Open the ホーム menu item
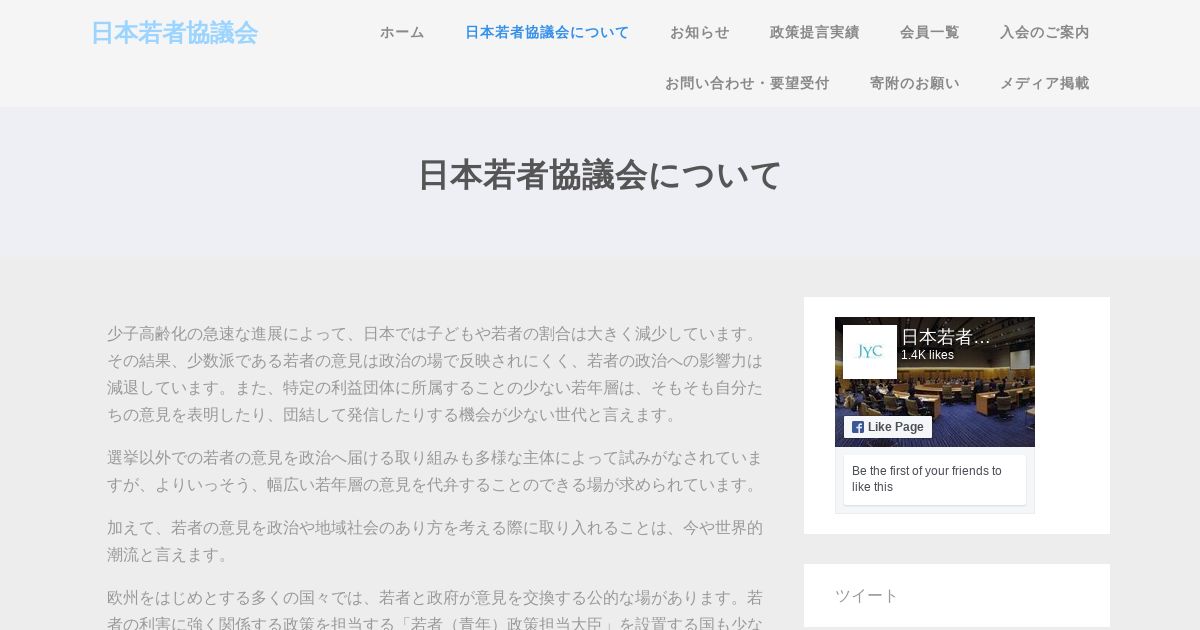Viewport: 1200px width, 630px height. [x=402, y=32]
